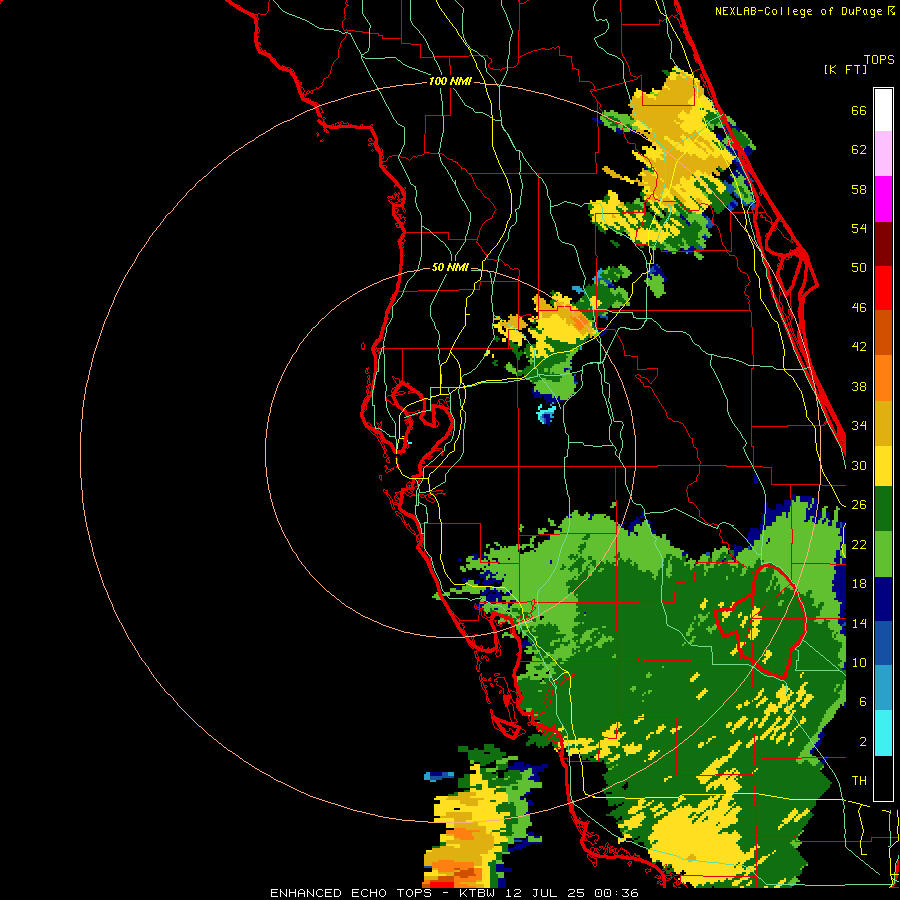This screenshot has height=900, width=900.
Task: Click the TOPS legend title
Action: point(879,60)
